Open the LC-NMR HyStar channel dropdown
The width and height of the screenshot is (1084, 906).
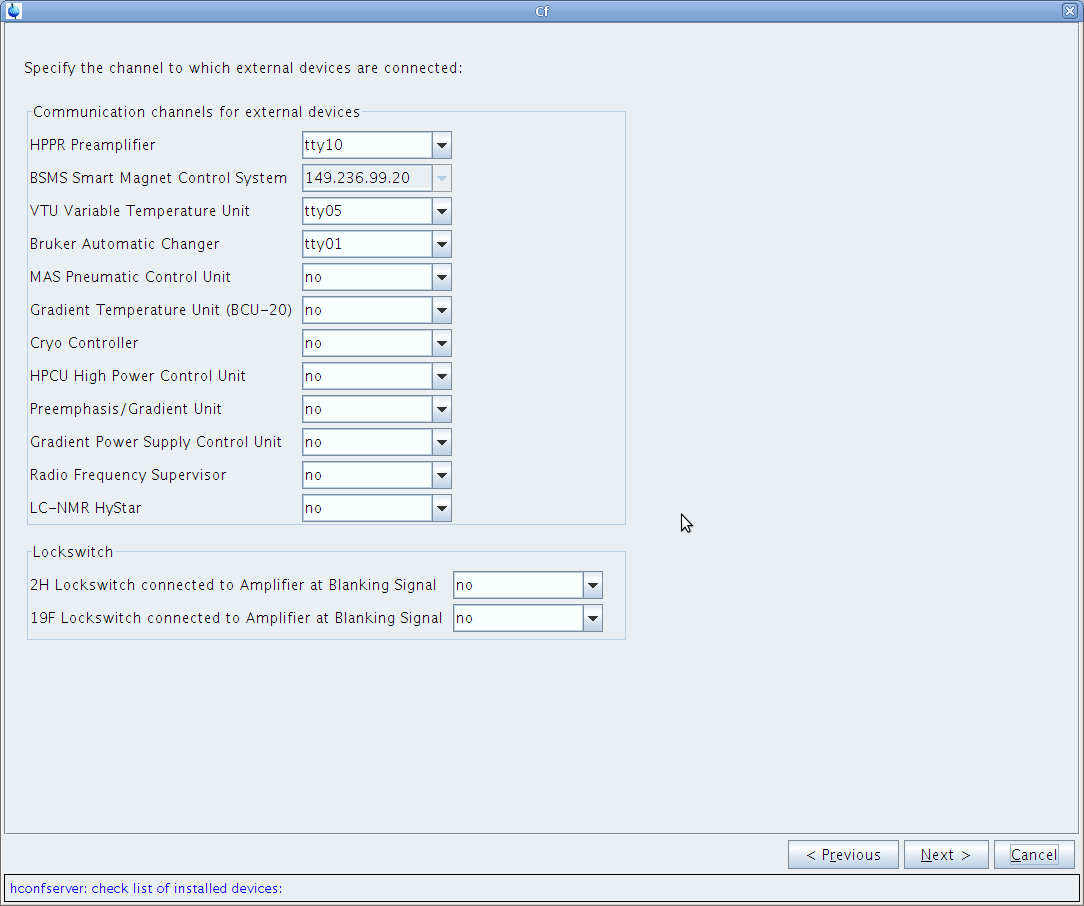442,508
